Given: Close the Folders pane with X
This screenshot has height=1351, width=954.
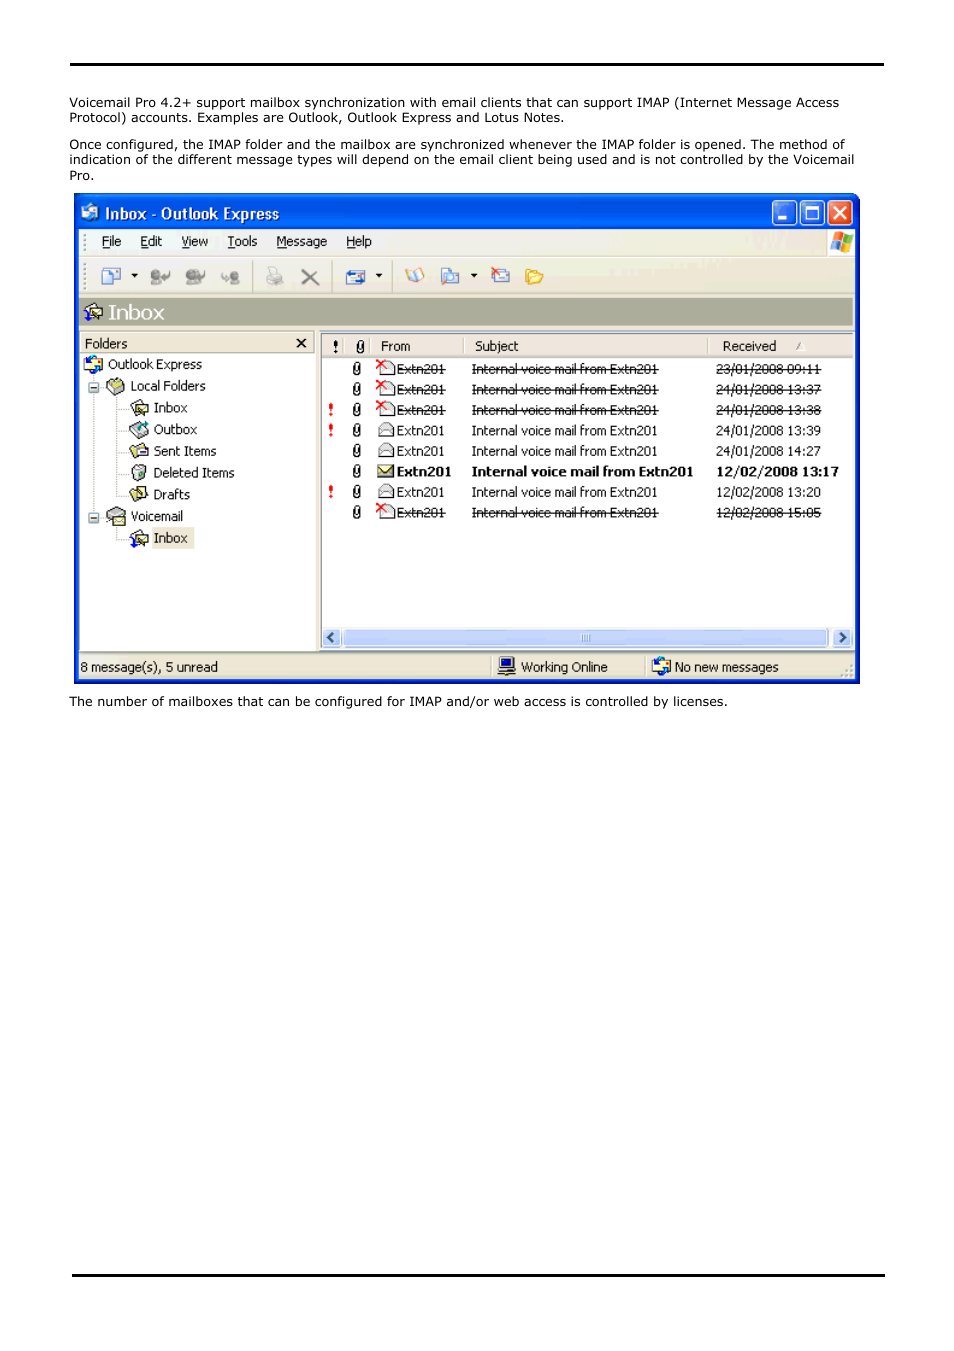Looking at the screenshot, I should click(301, 343).
